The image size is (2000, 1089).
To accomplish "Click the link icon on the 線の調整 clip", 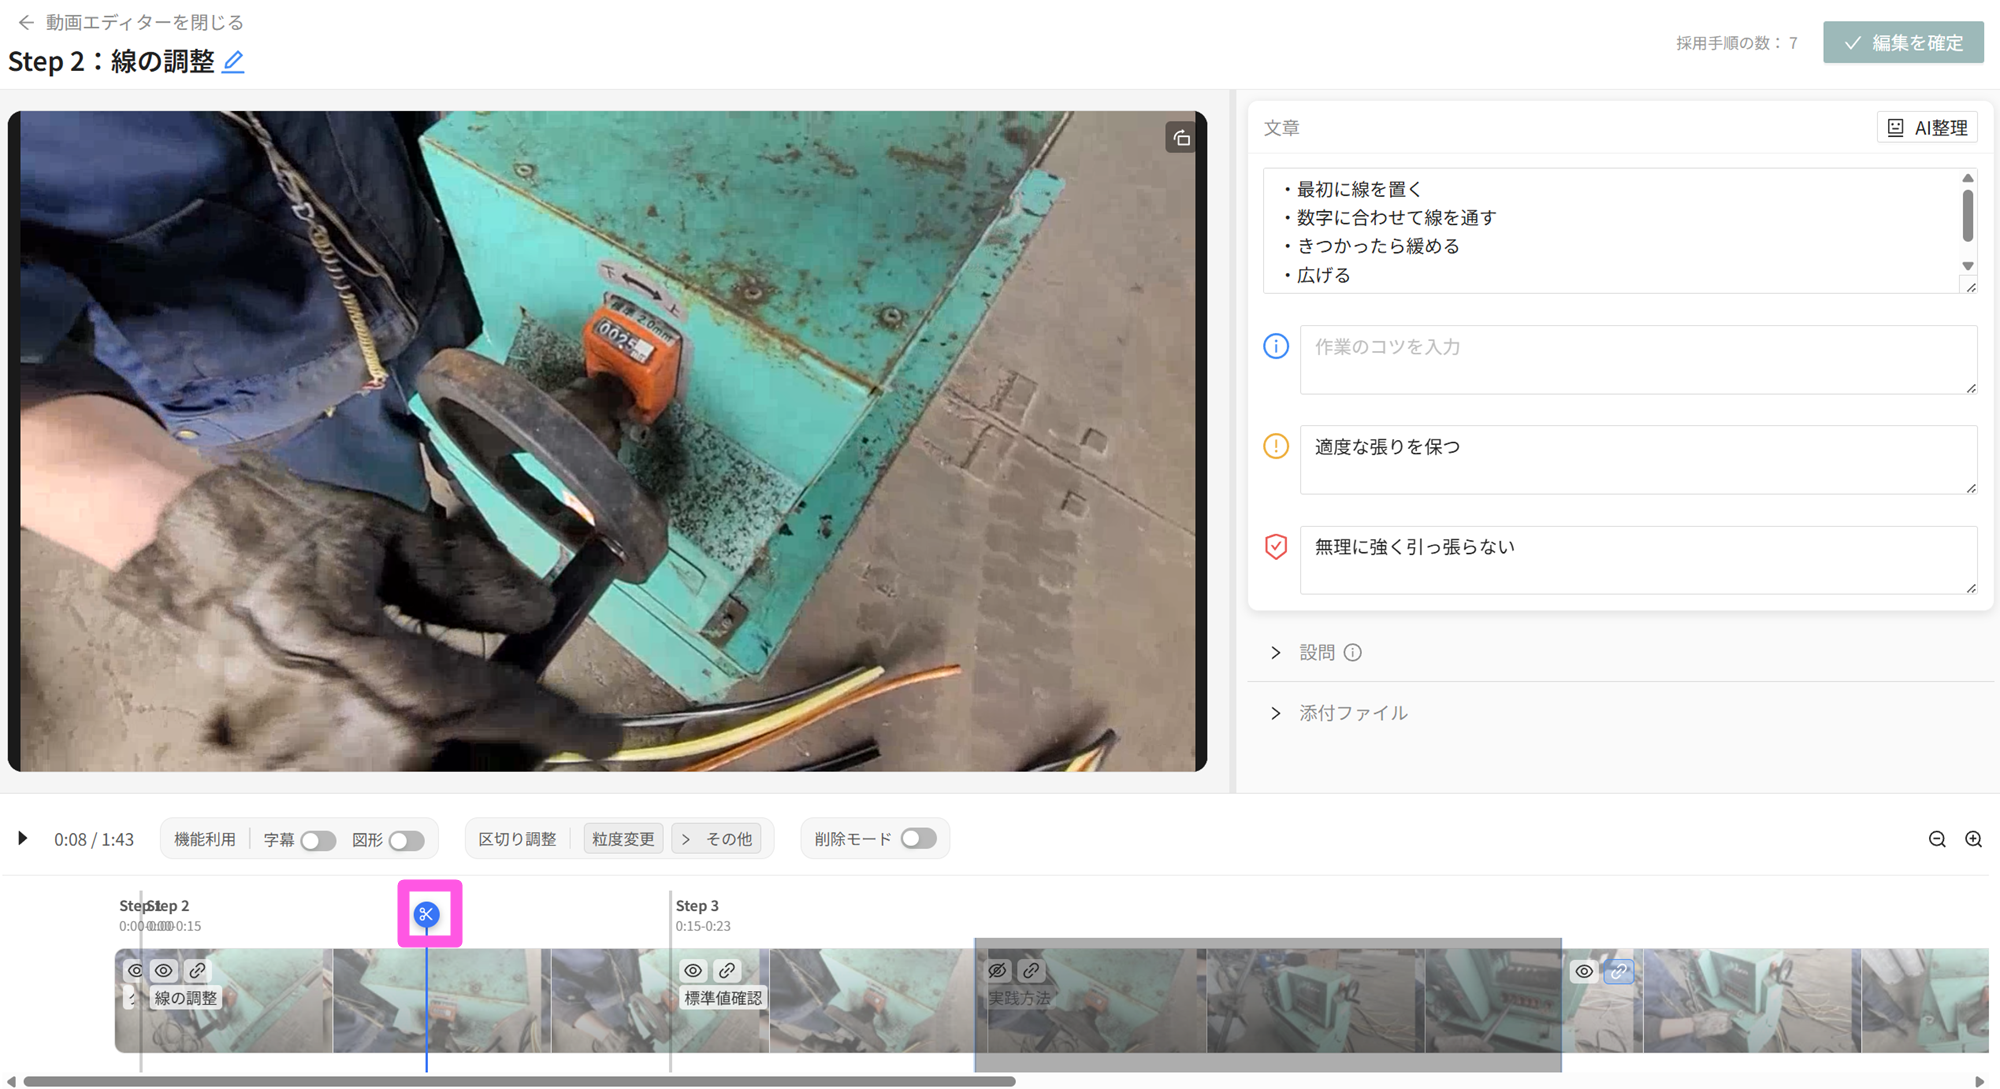I will click(x=198, y=970).
